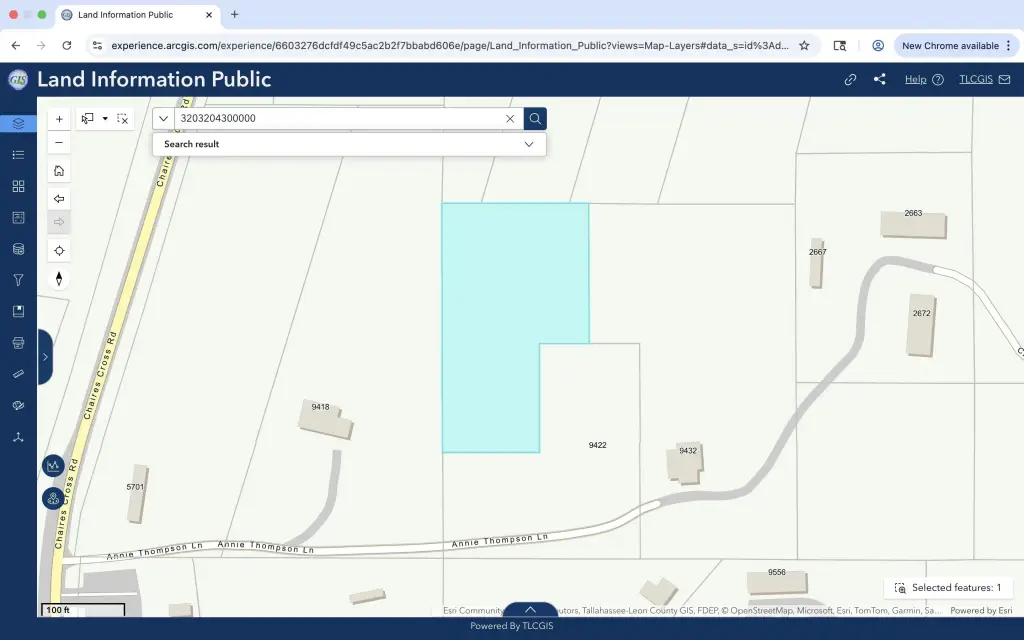Image resolution: width=1024 pixels, height=640 pixels.
Task: Open the map layers panel in sidebar
Action: click(x=18, y=124)
